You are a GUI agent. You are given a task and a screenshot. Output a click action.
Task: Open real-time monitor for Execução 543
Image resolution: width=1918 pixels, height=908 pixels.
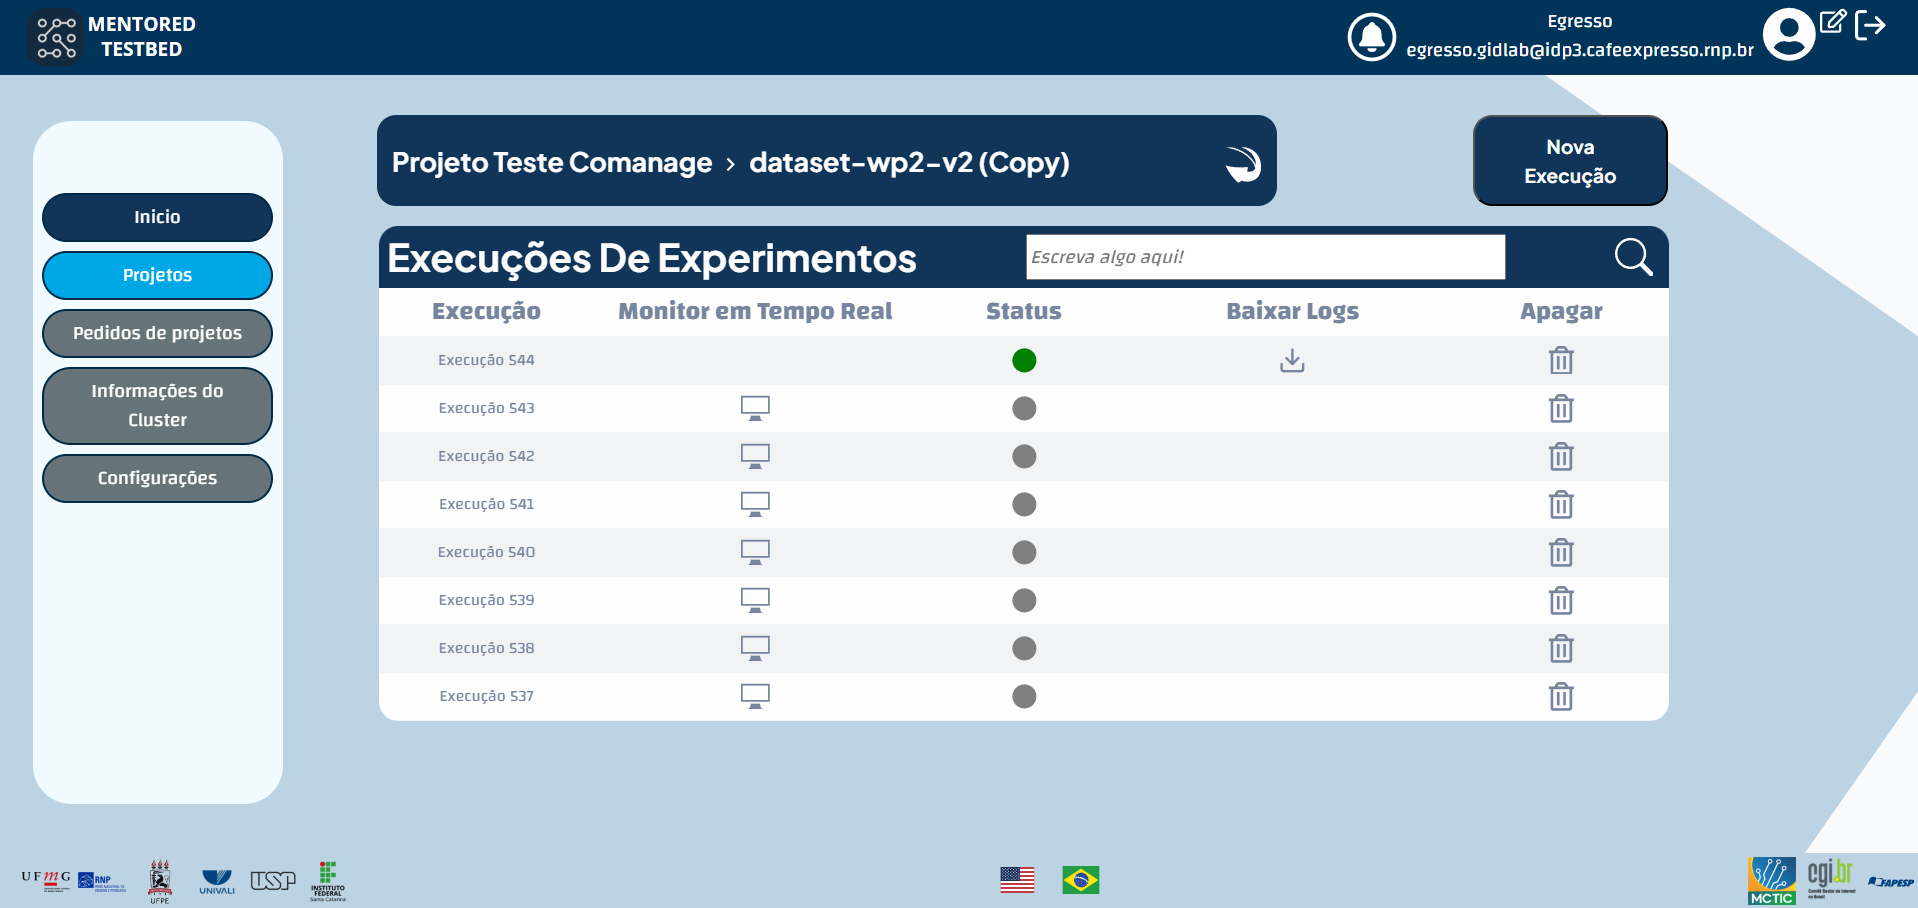click(x=754, y=408)
